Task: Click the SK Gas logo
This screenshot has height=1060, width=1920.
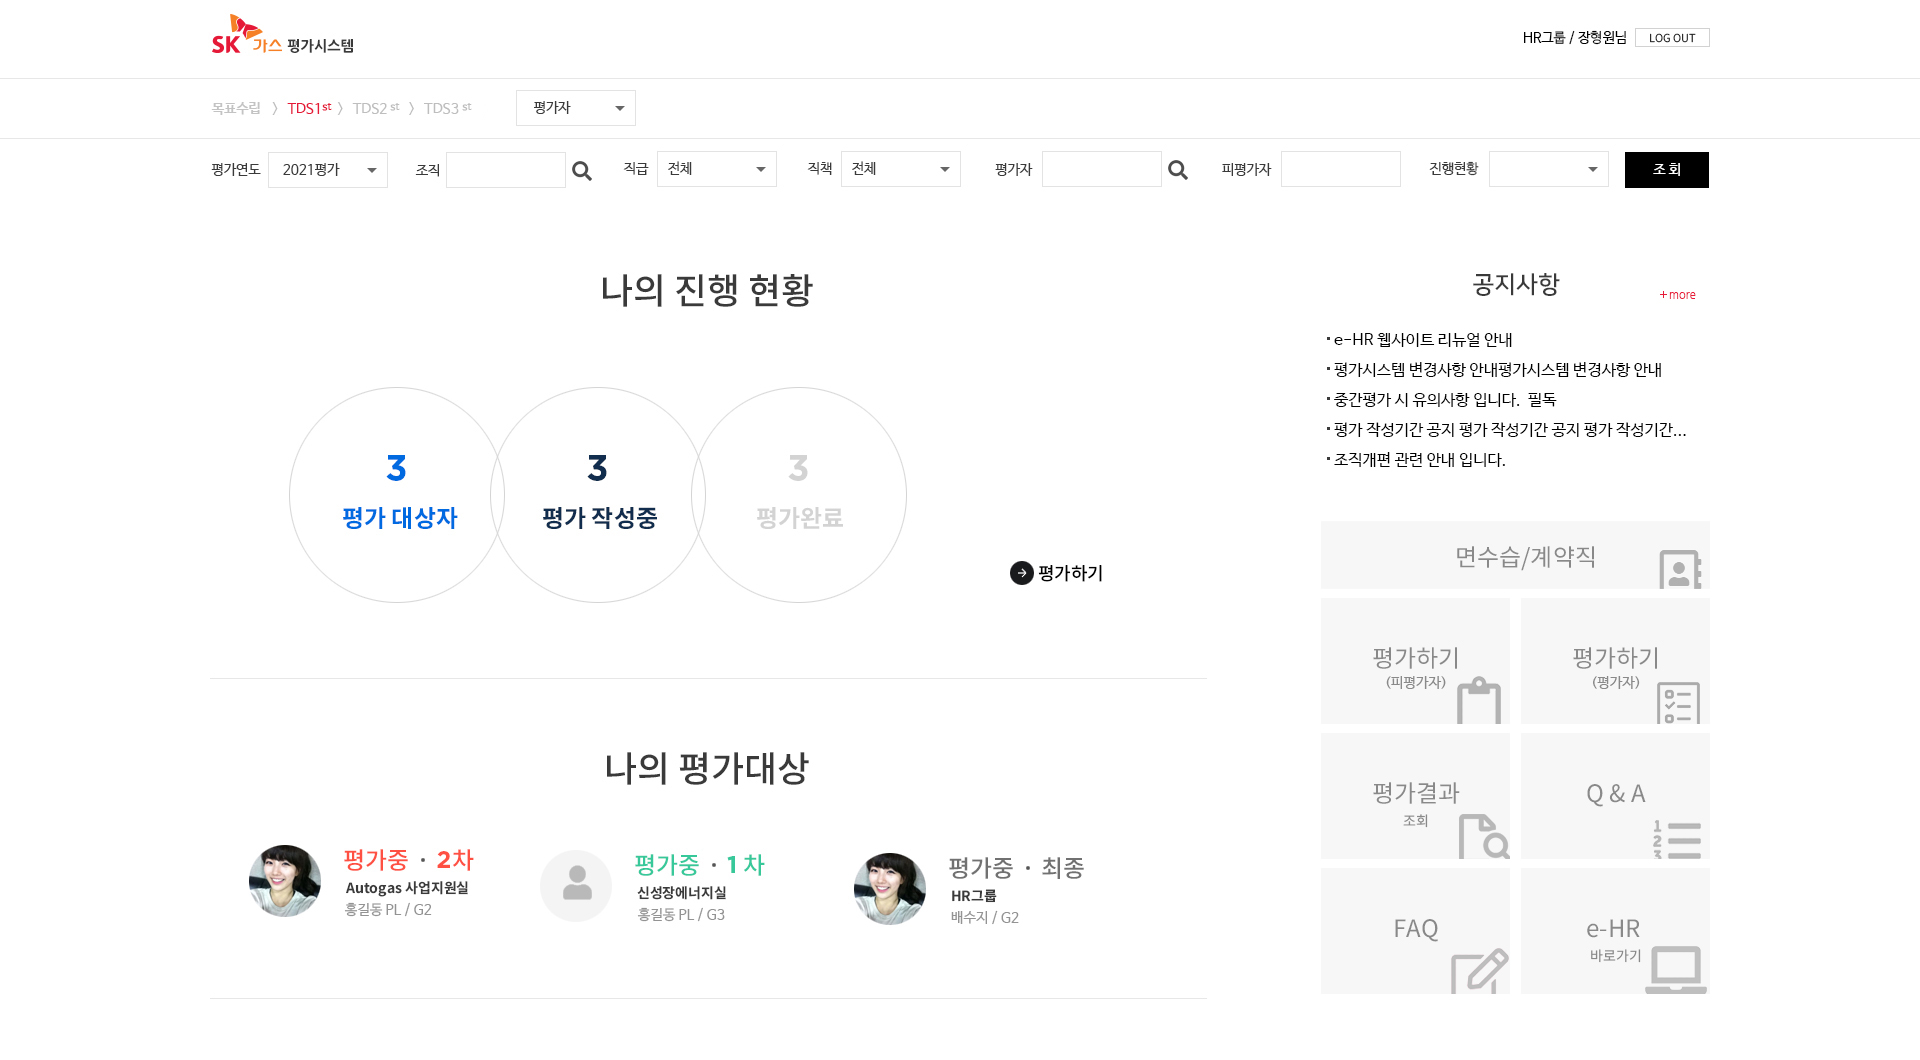Action: click(x=281, y=35)
